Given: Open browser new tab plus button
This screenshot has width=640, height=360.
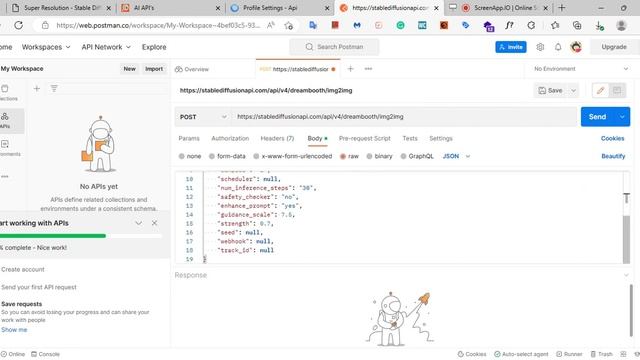Looking at the screenshot, I should [562, 8].
